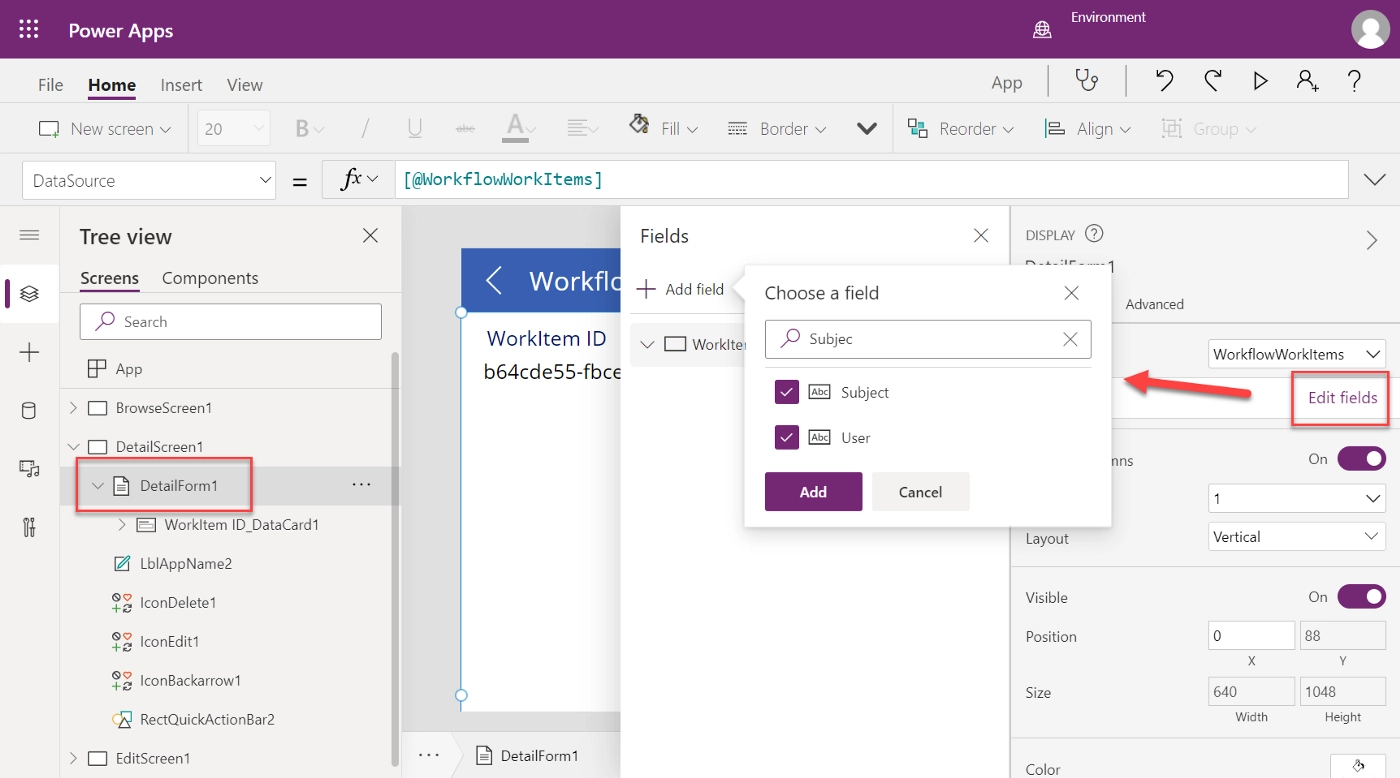1400x778 pixels.
Task: Open the font color picker
Action: tap(520, 128)
